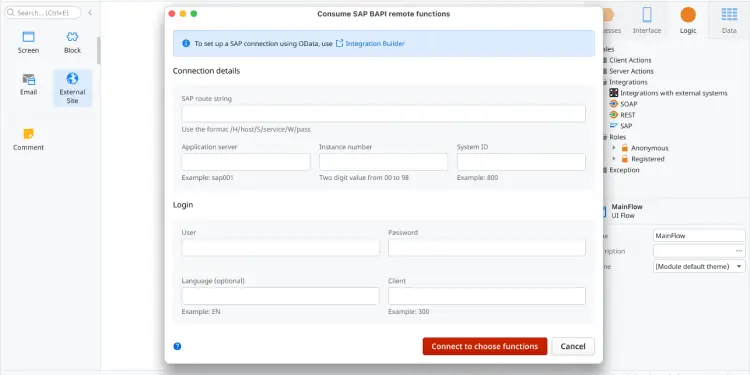Image resolution: width=750 pixels, height=375 pixels.
Task: Expand the Registered role node
Action: pos(614,159)
